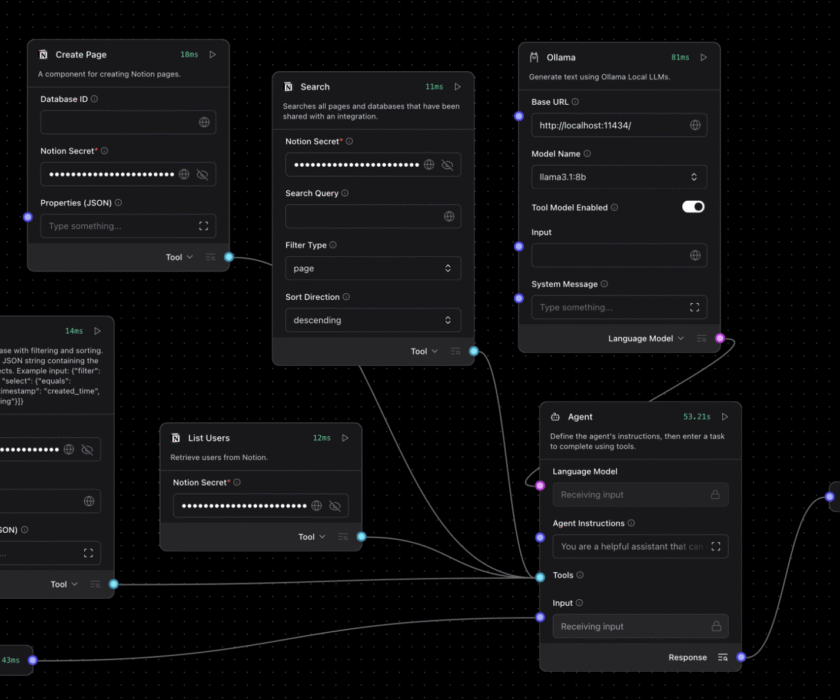Click Agent Tools info tooltip icon
This screenshot has width=840, height=700.
click(580, 575)
